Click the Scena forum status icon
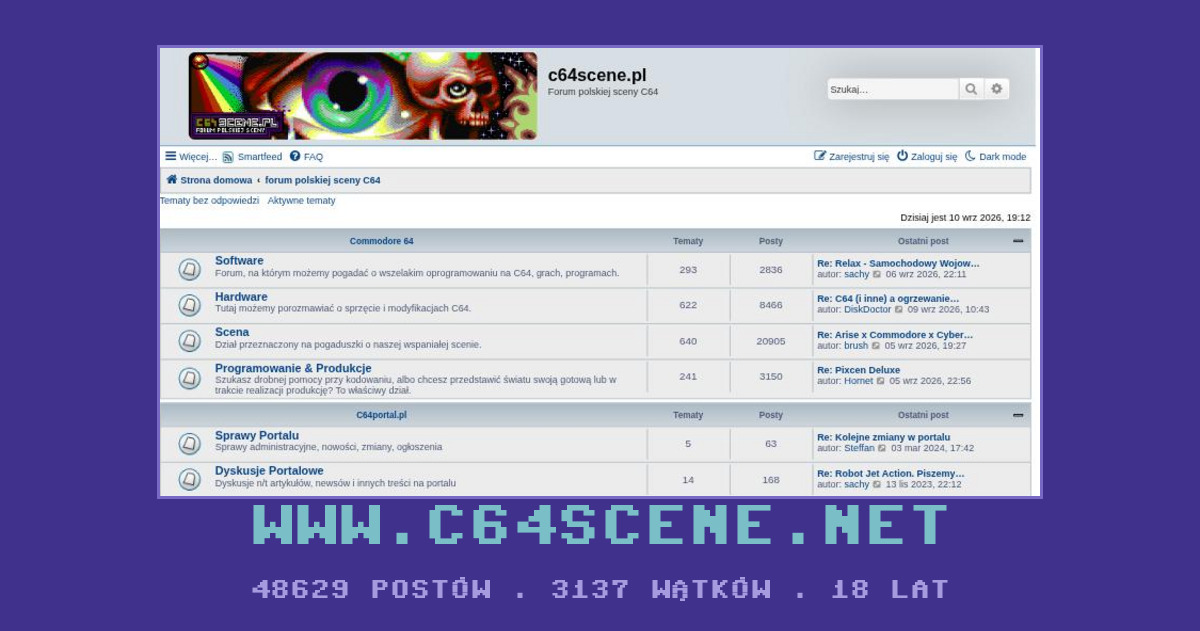Screen dimensions: 1200x631 (189, 341)
